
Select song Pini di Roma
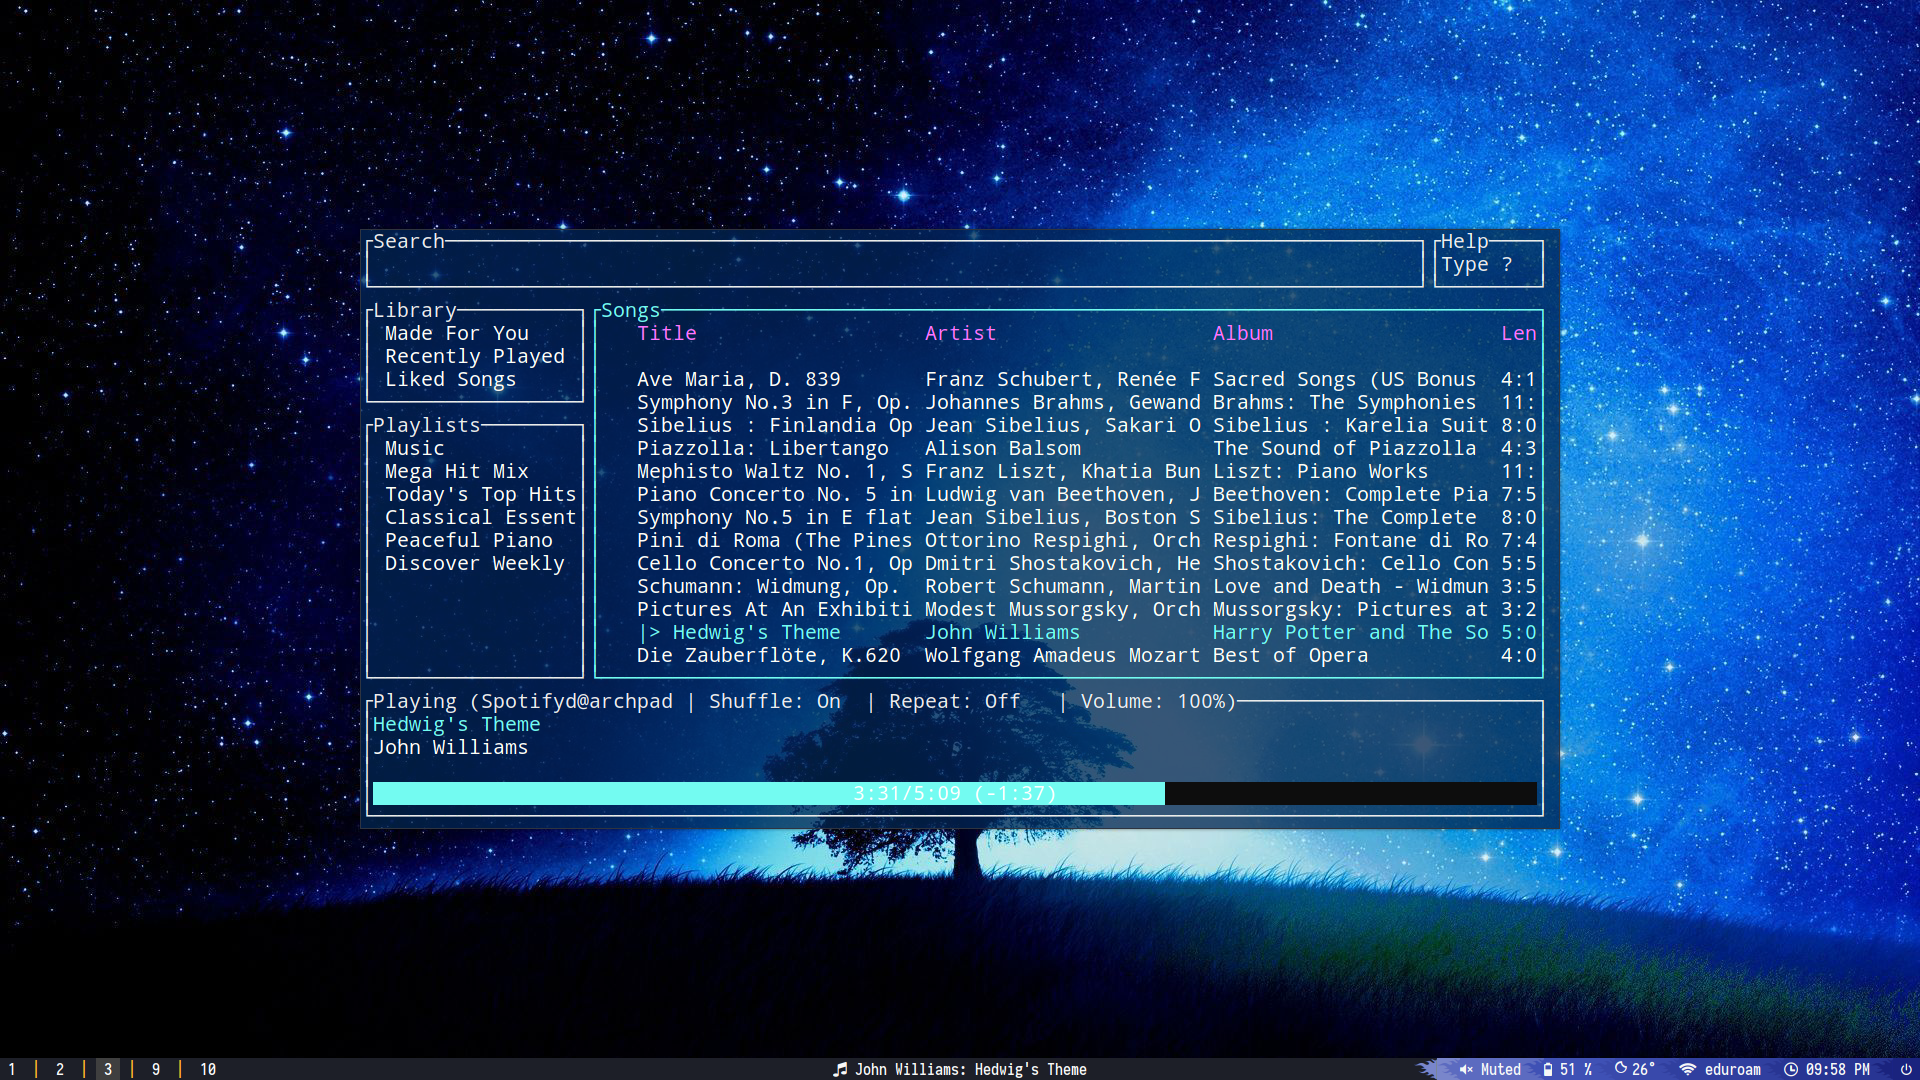[x=774, y=540]
